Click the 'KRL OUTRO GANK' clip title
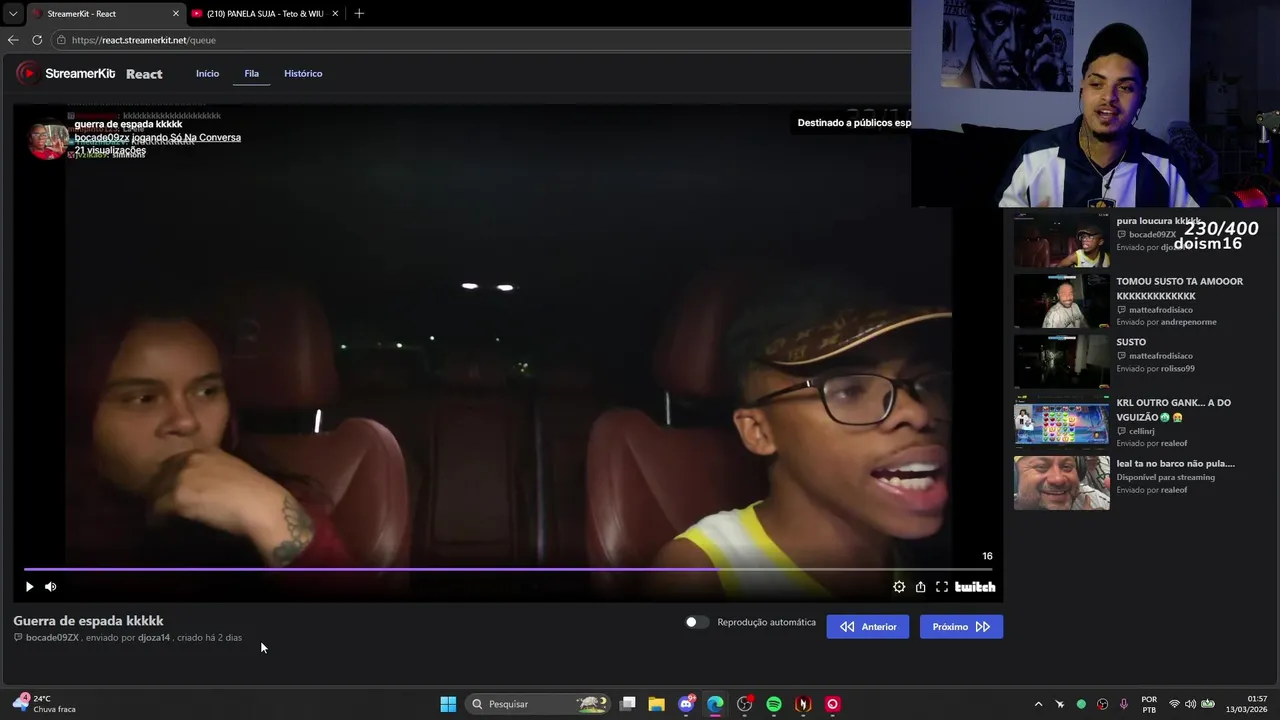1280x720 pixels. (x=1174, y=410)
